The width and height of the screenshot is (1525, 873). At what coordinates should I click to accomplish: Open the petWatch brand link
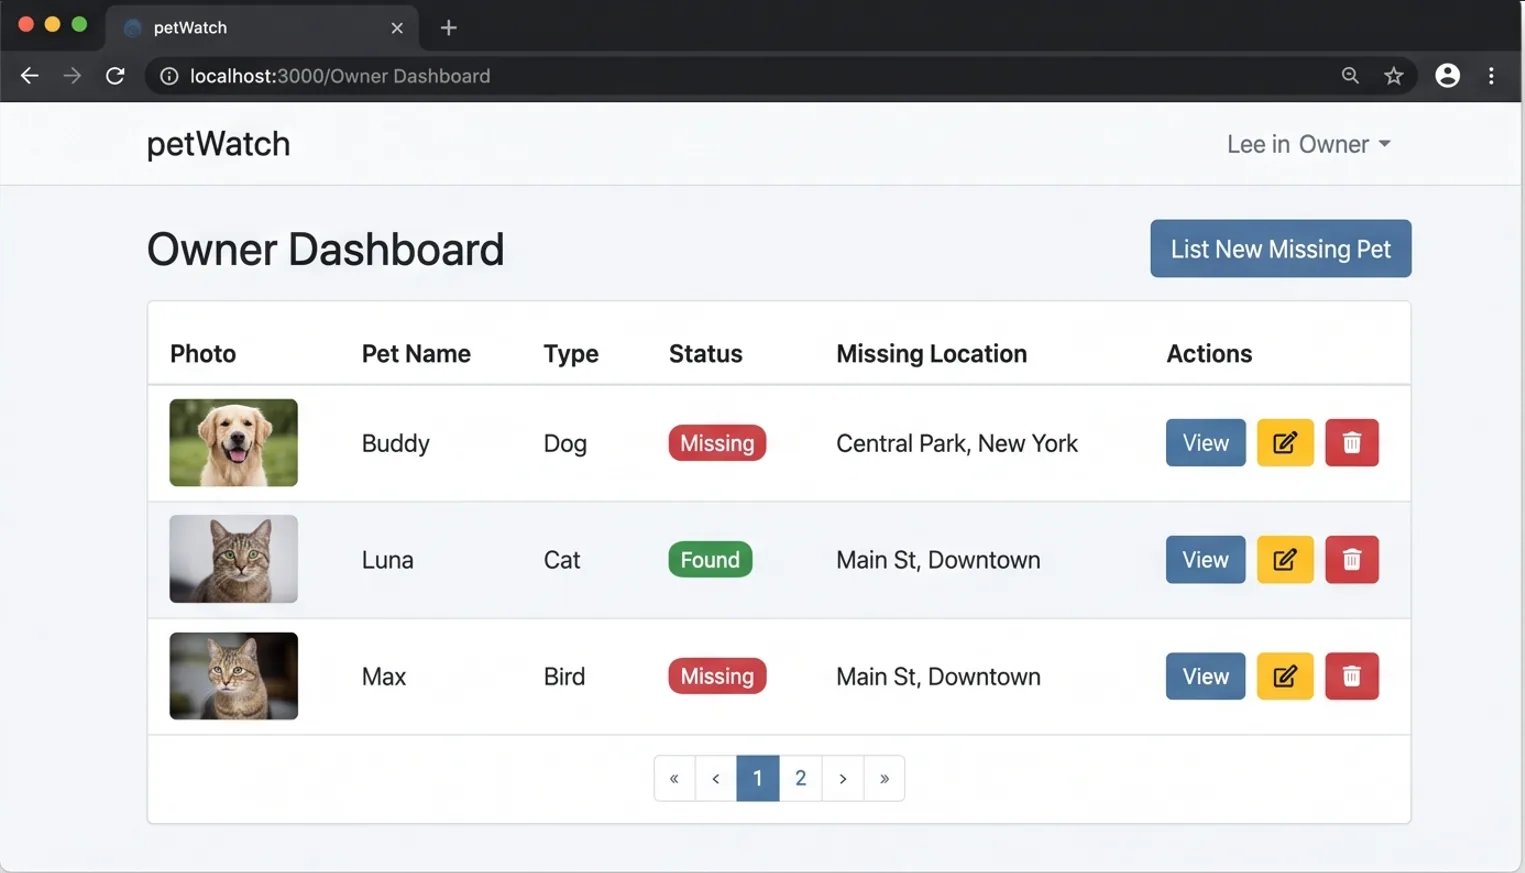[x=218, y=144]
